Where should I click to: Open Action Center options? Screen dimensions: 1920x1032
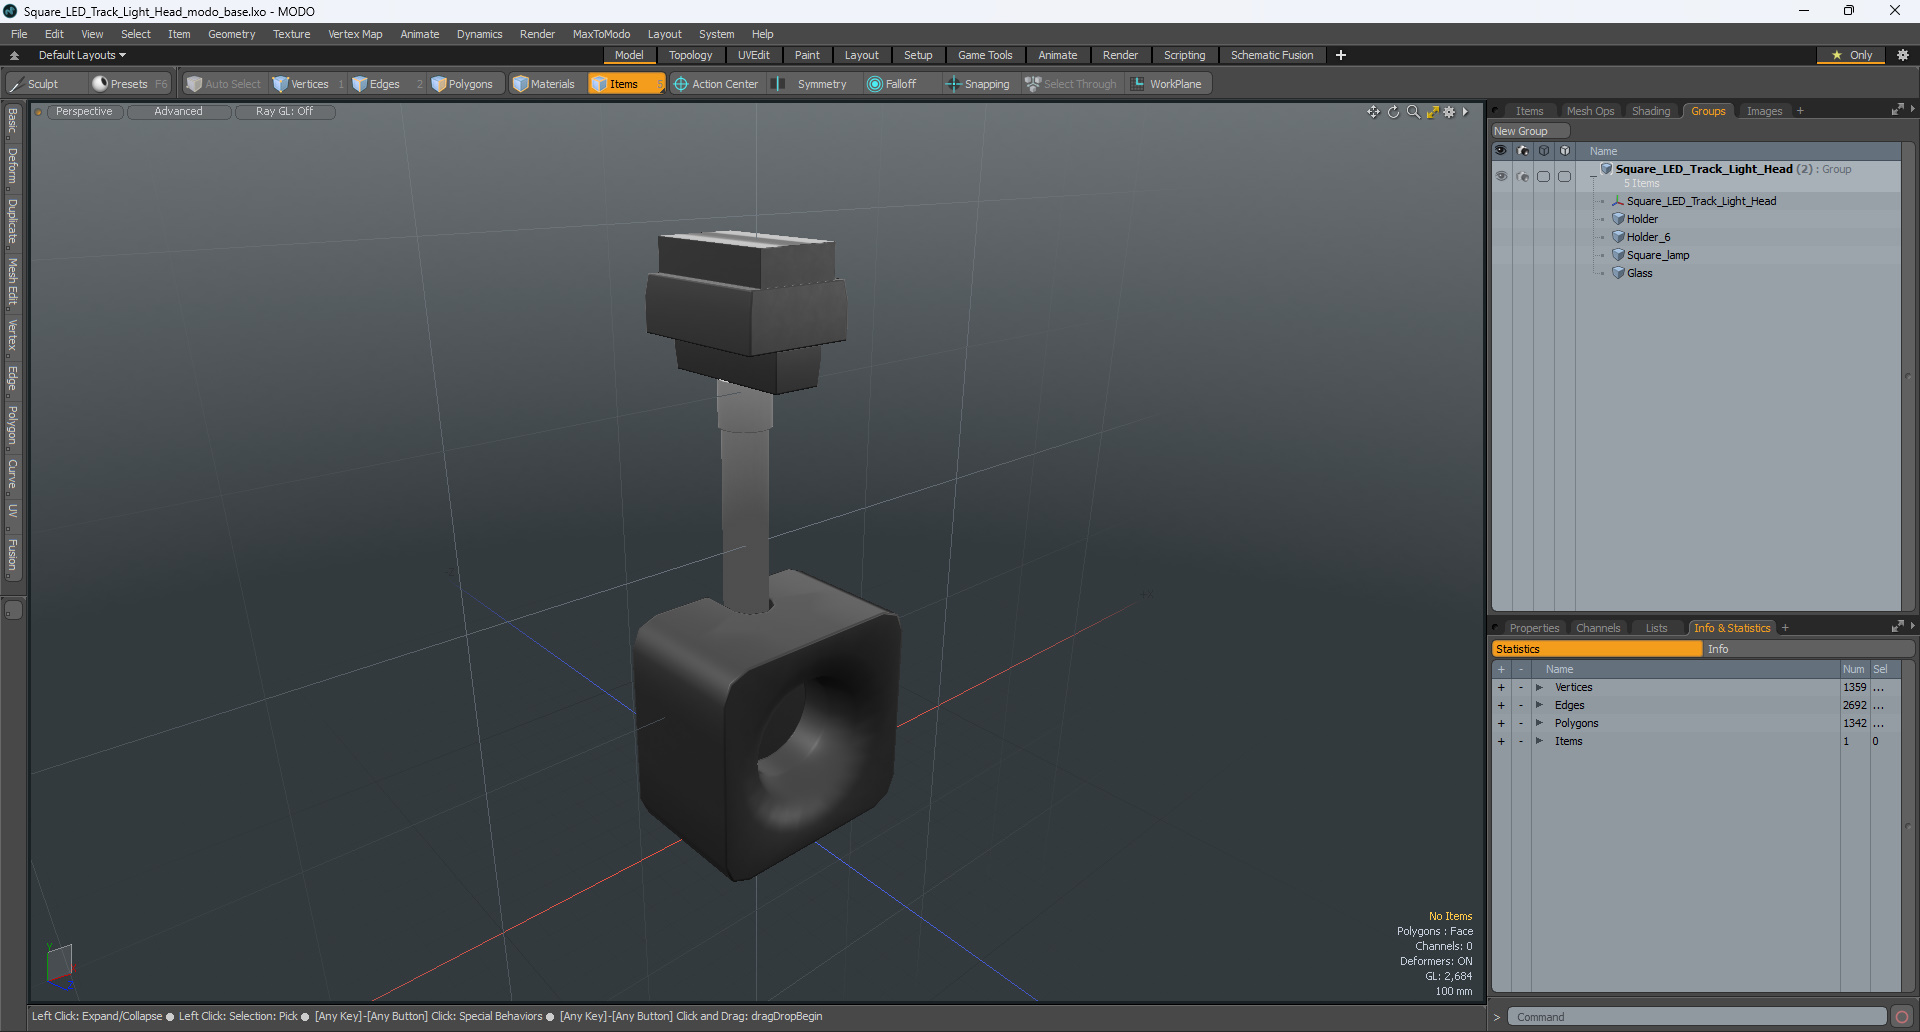coord(717,84)
